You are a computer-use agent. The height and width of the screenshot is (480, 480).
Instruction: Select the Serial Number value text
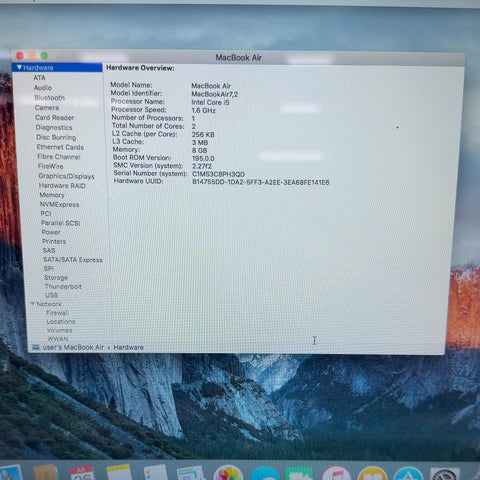(x=218, y=174)
